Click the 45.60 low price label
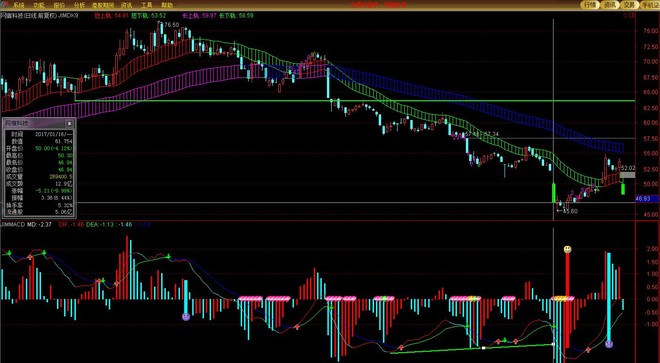Screen dimensions: 660x363 (570, 211)
